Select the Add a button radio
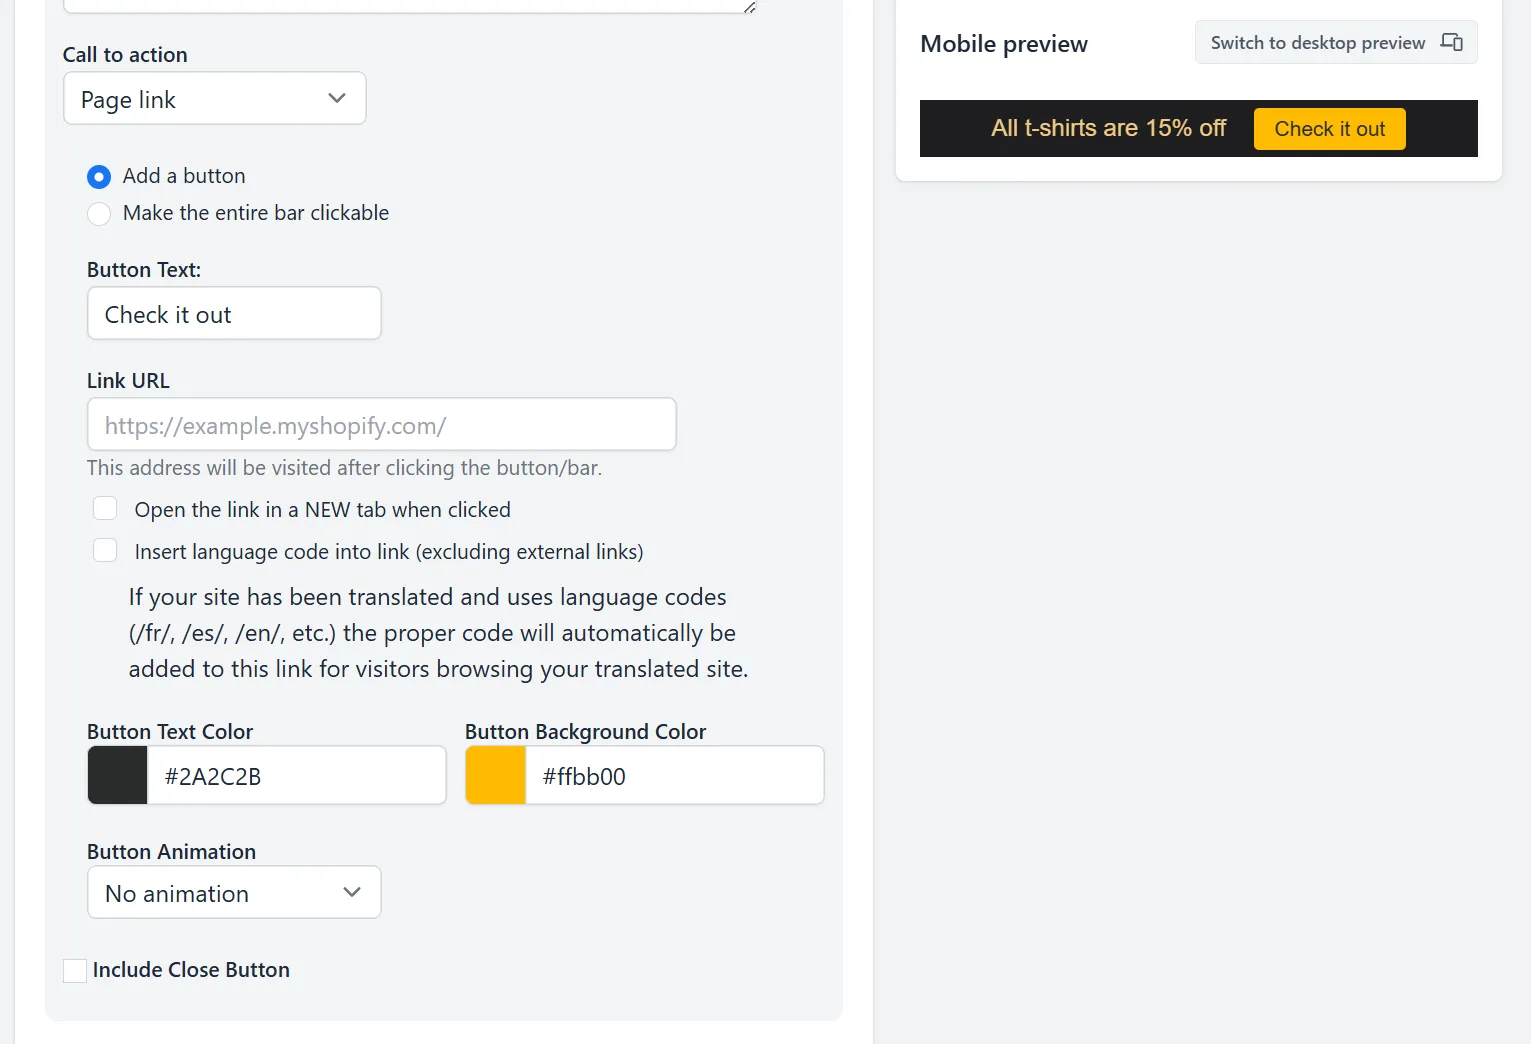The width and height of the screenshot is (1531, 1044). 99,177
